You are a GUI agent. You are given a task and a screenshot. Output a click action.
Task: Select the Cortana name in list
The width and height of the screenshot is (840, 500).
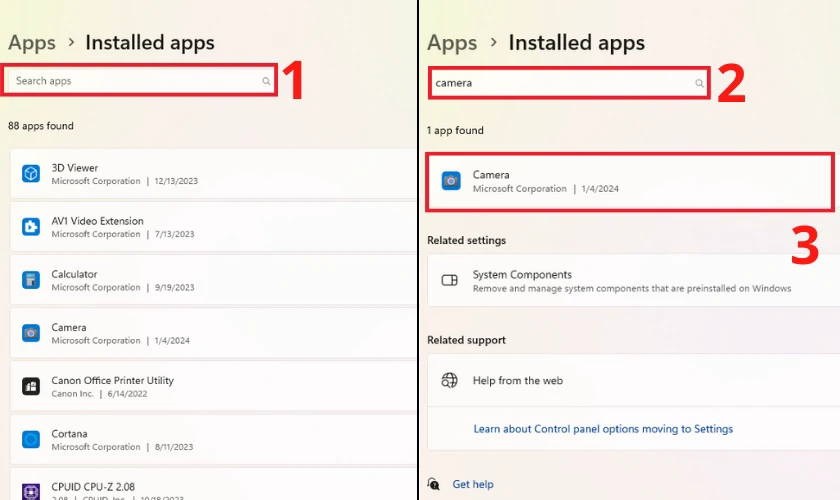[69, 433]
